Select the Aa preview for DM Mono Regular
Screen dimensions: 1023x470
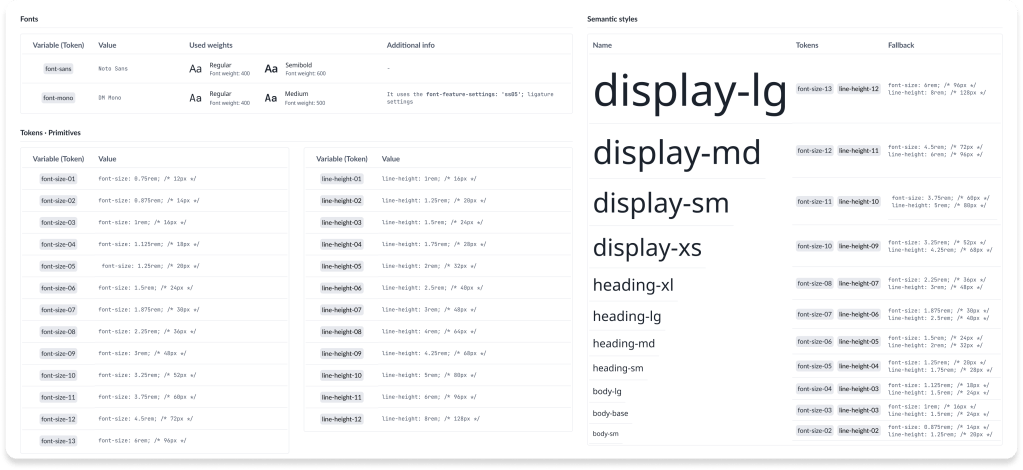196,98
